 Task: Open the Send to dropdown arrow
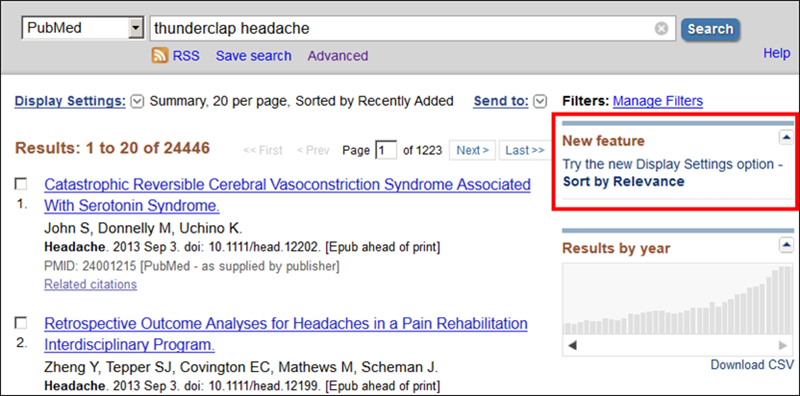click(540, 102)
